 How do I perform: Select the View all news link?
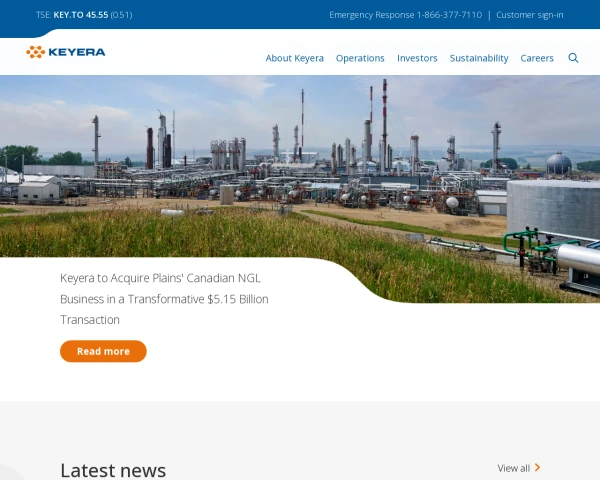[x=514, y=468]
